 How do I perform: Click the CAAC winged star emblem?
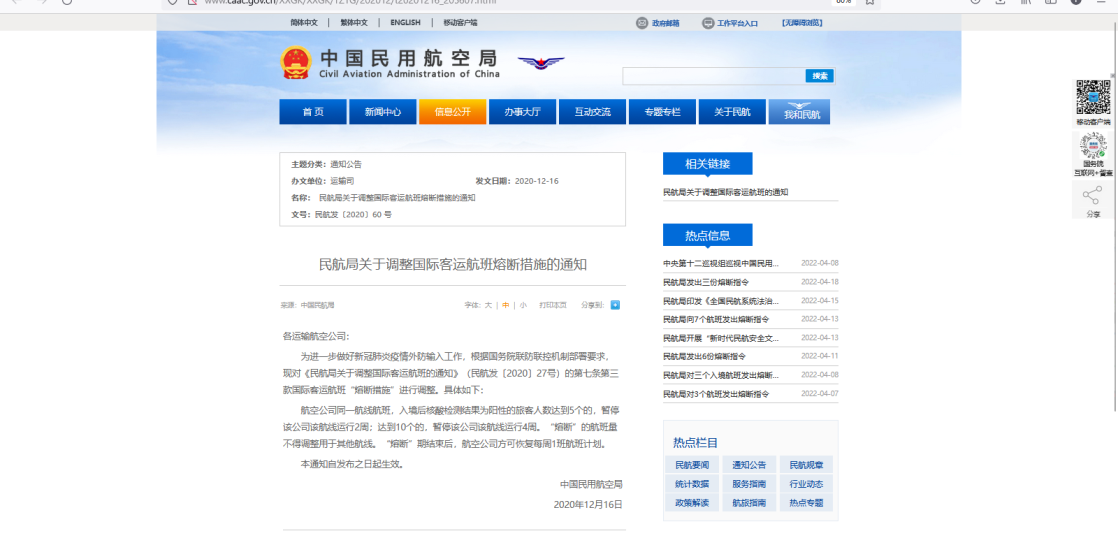tap(541, 63)
